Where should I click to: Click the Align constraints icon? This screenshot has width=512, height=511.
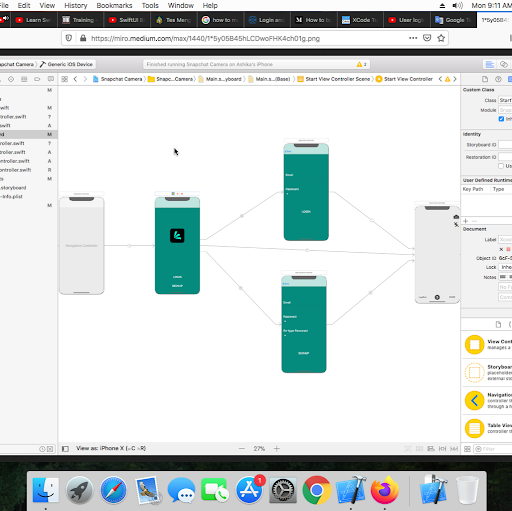tap(431, 449)
